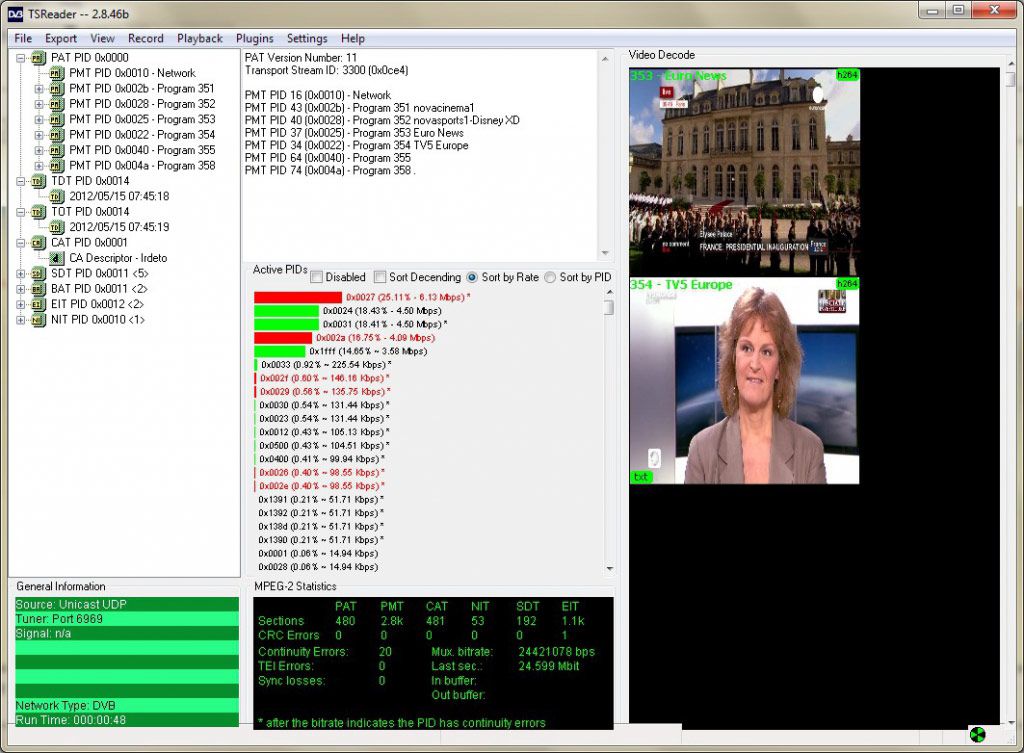Click the icon beside PMT PID 0x002b Program 351
Screen dimensions: 1024x753
[x=57, y=89]
